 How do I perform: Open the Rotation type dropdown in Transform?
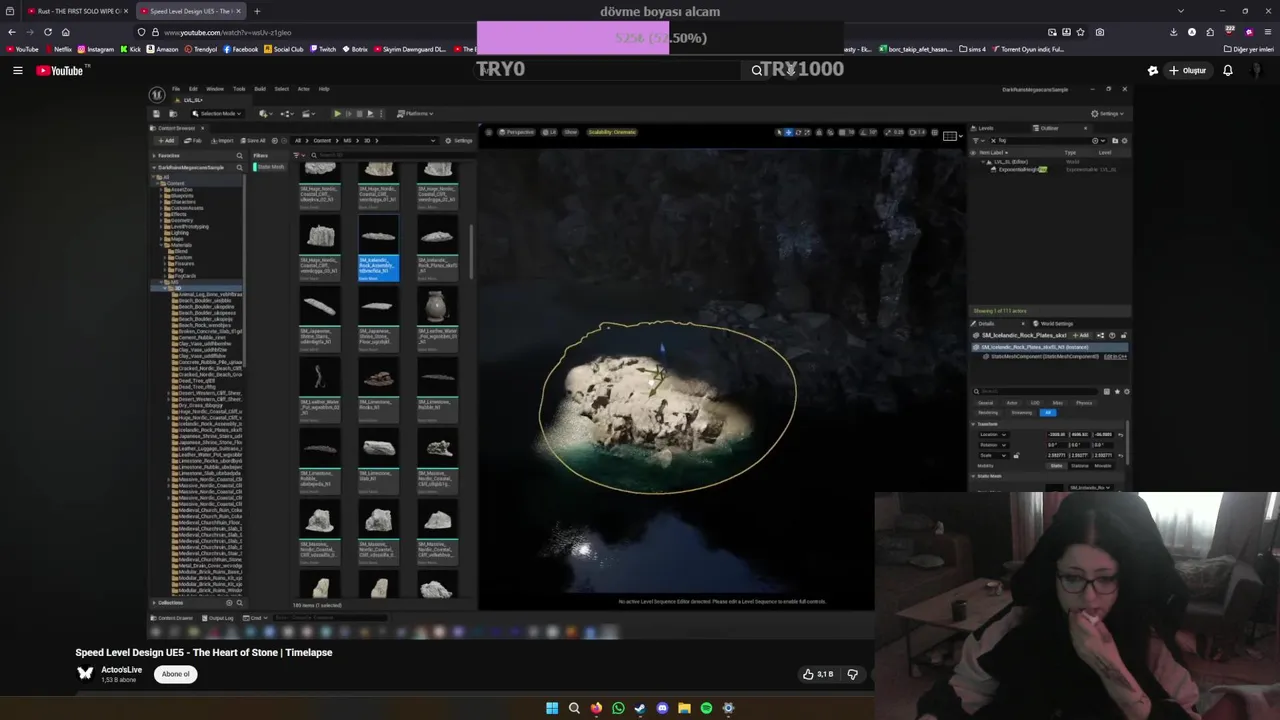tap(994, 445)
